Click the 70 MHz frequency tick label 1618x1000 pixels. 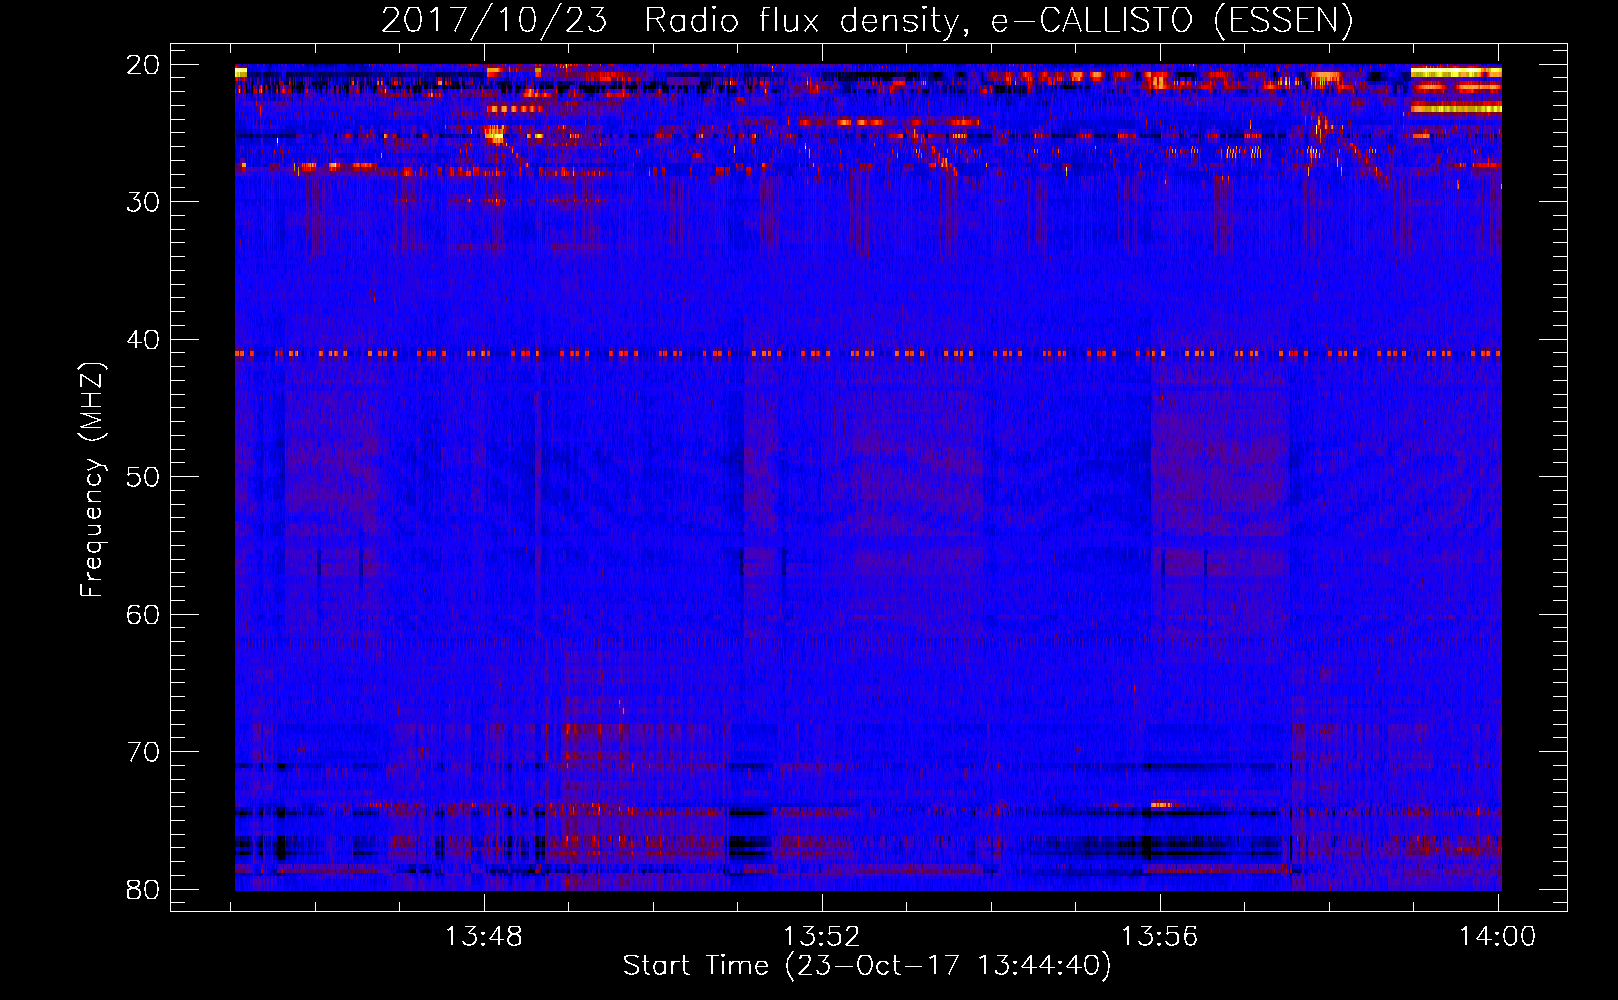click(x=143, y=752)
